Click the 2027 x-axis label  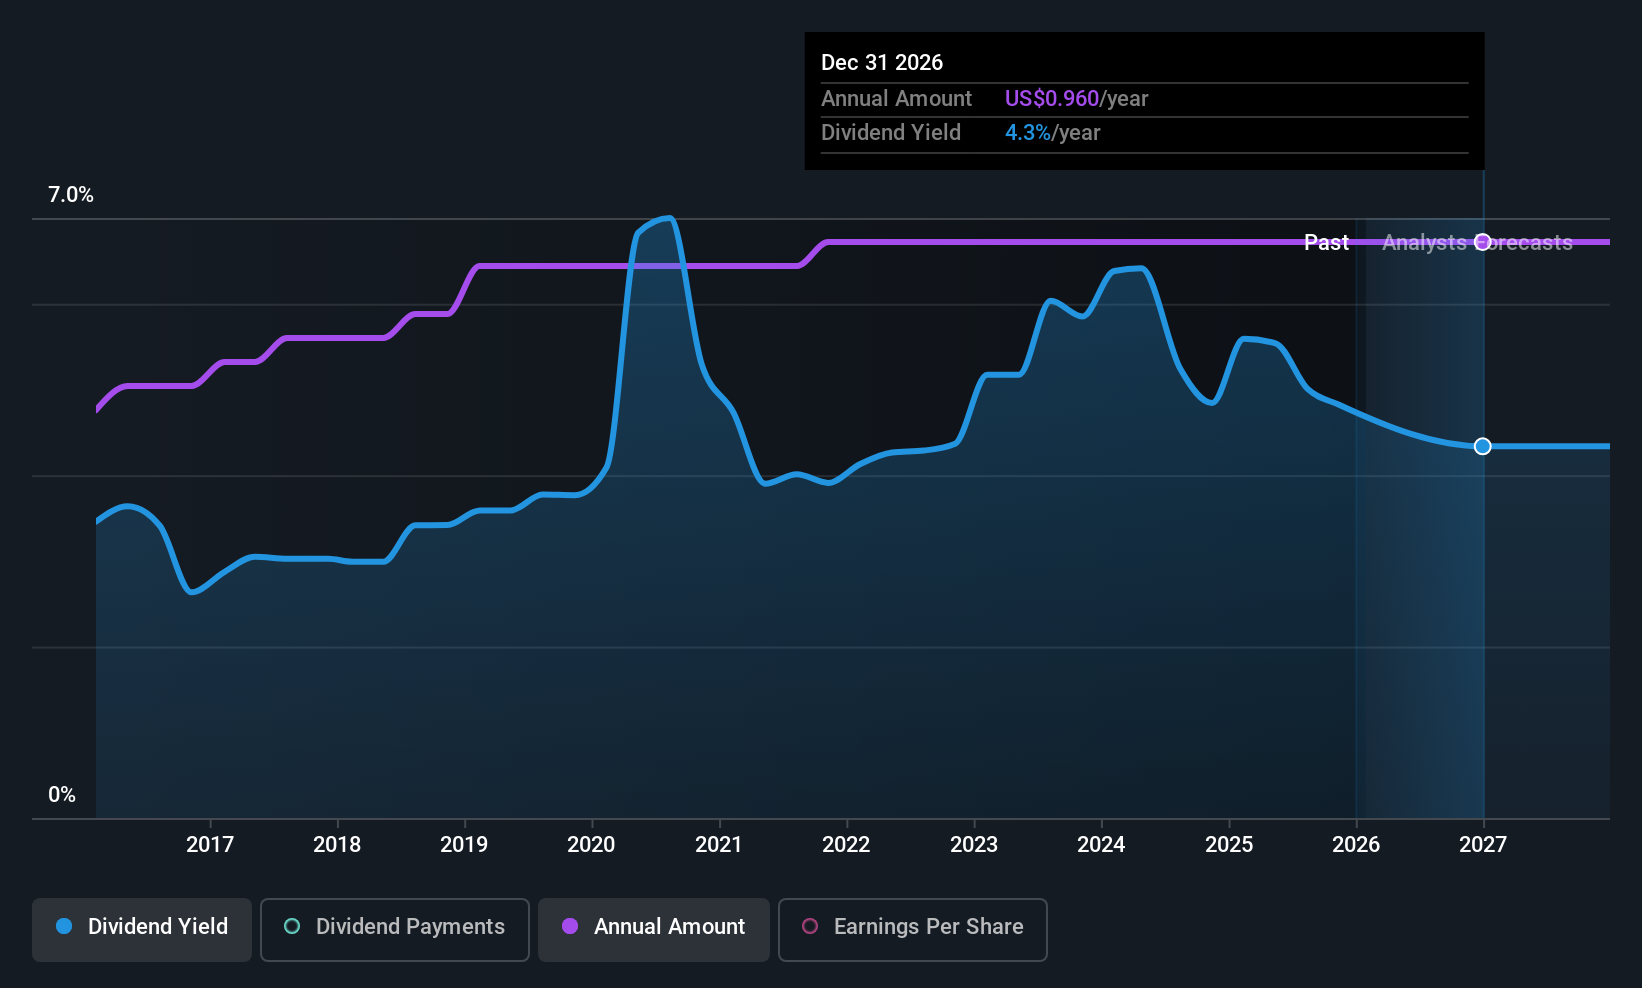(x=1483, y=845)
